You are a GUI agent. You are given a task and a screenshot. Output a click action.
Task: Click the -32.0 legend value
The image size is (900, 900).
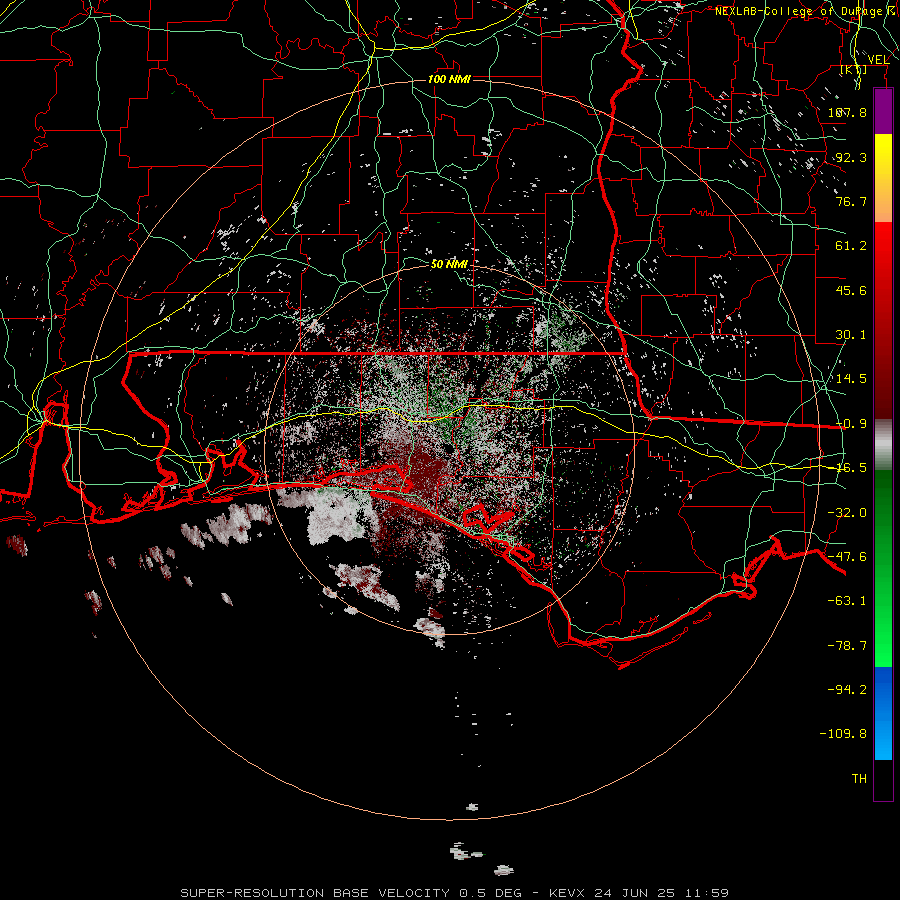click(x=847, y=513)
